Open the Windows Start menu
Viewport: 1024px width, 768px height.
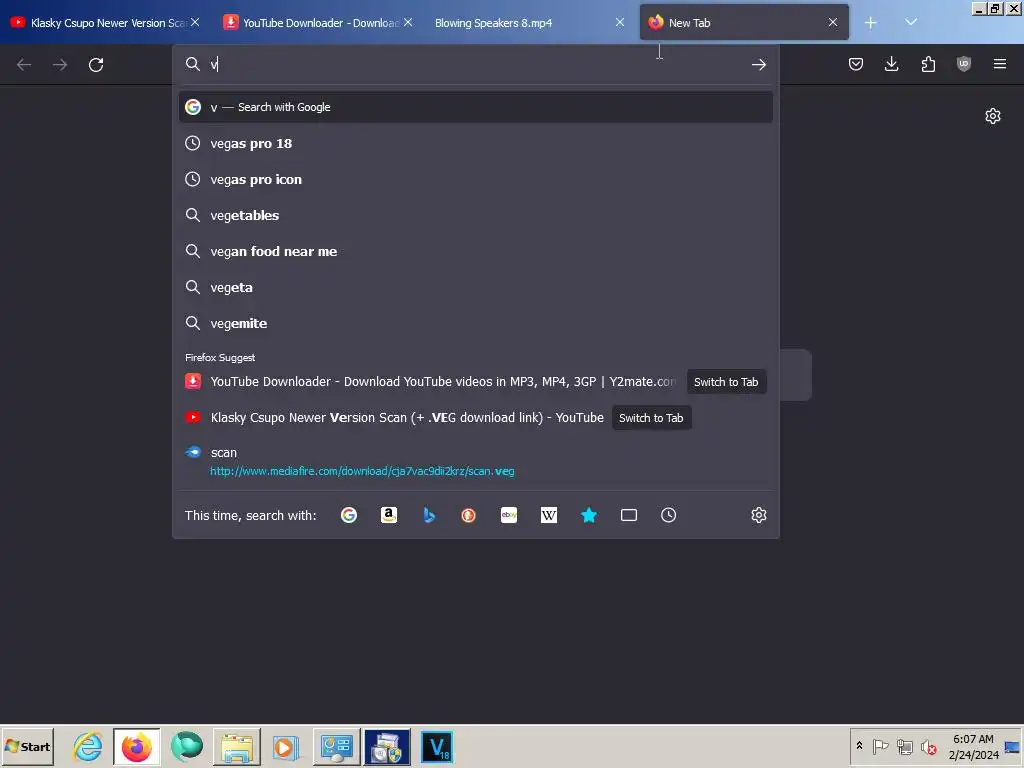(27, 746)
